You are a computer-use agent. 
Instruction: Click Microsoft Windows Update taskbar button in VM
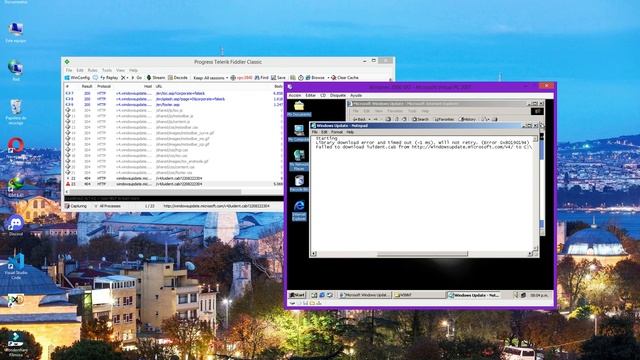tap(364, 295)
